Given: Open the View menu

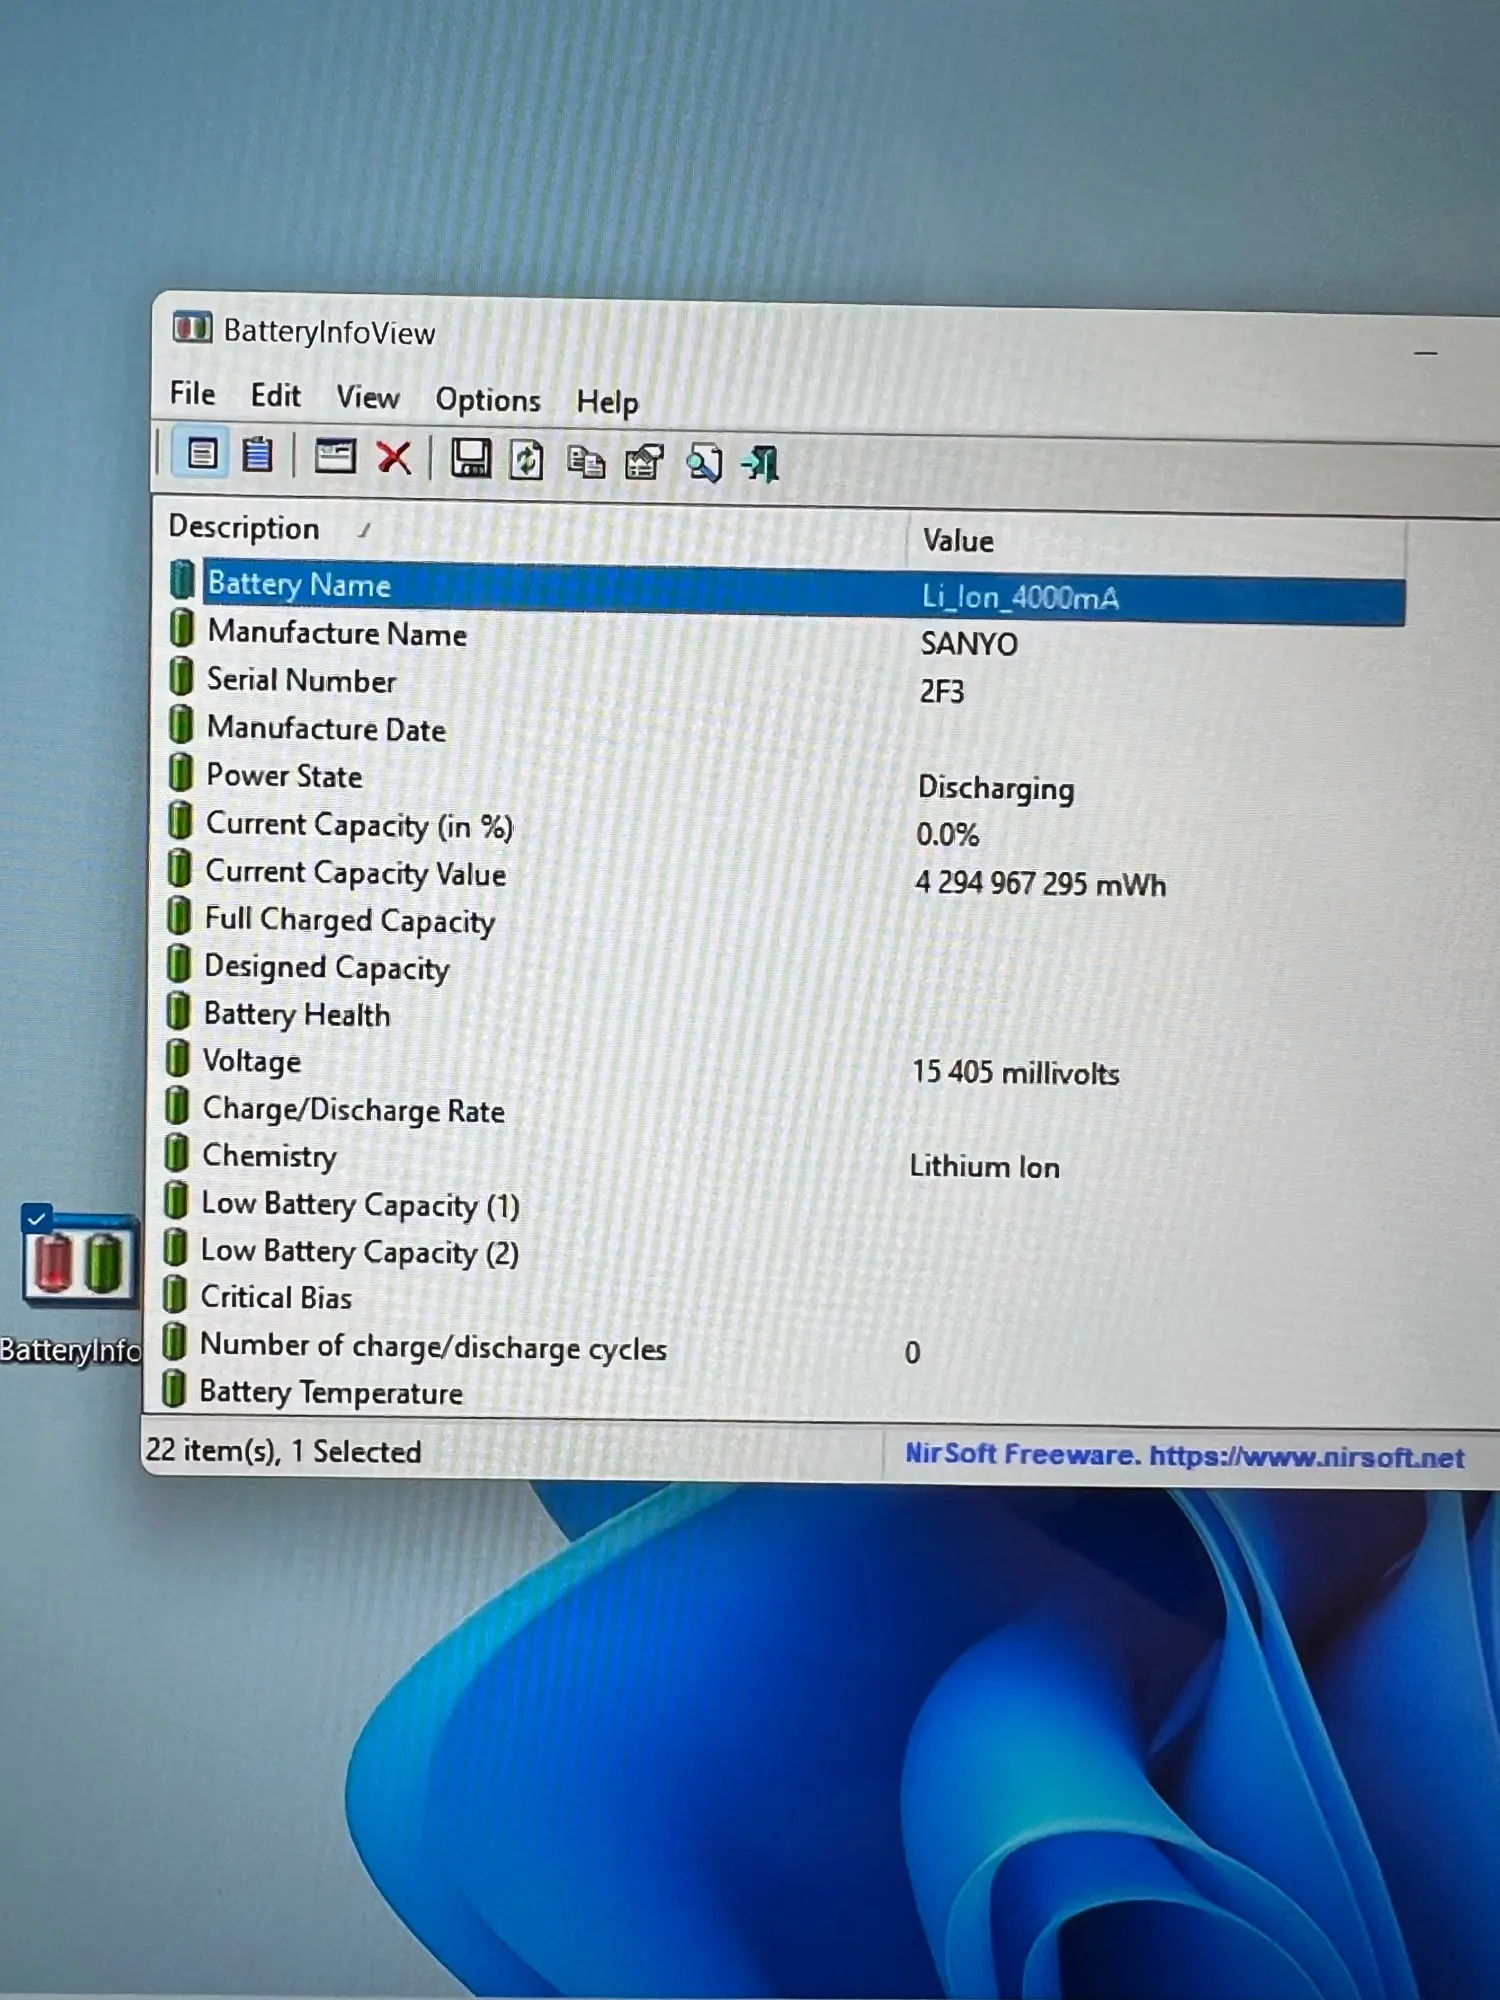Looking at the screenshot, I should point(367,398).
